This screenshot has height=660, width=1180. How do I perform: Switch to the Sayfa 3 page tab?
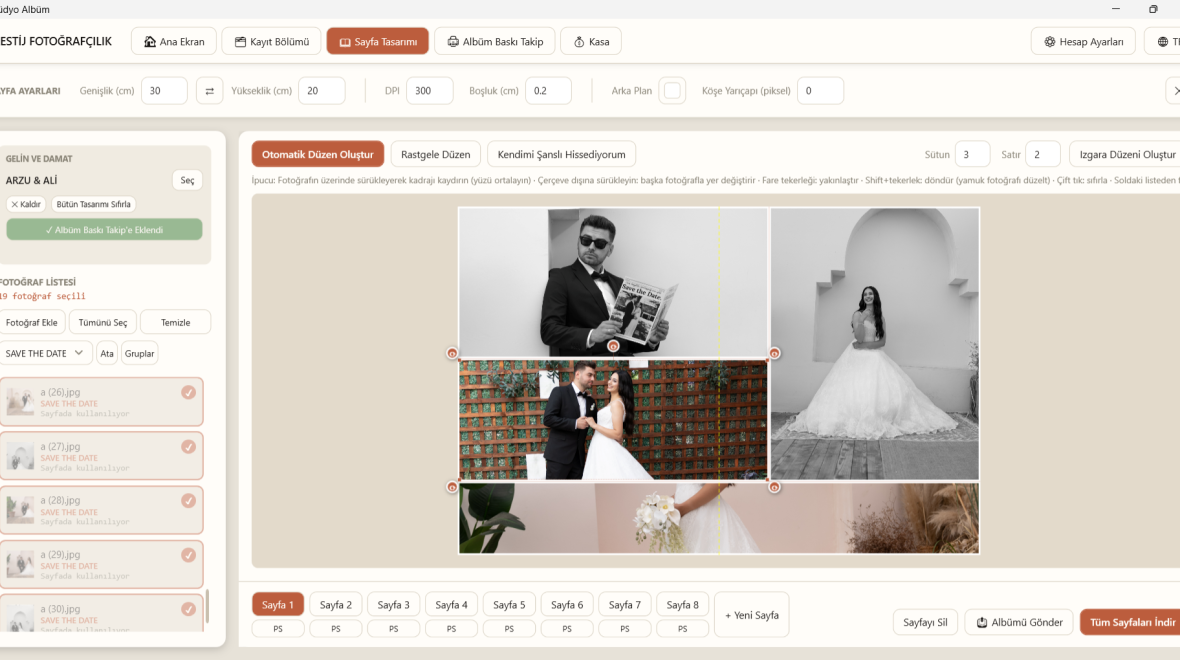(394, 604)
